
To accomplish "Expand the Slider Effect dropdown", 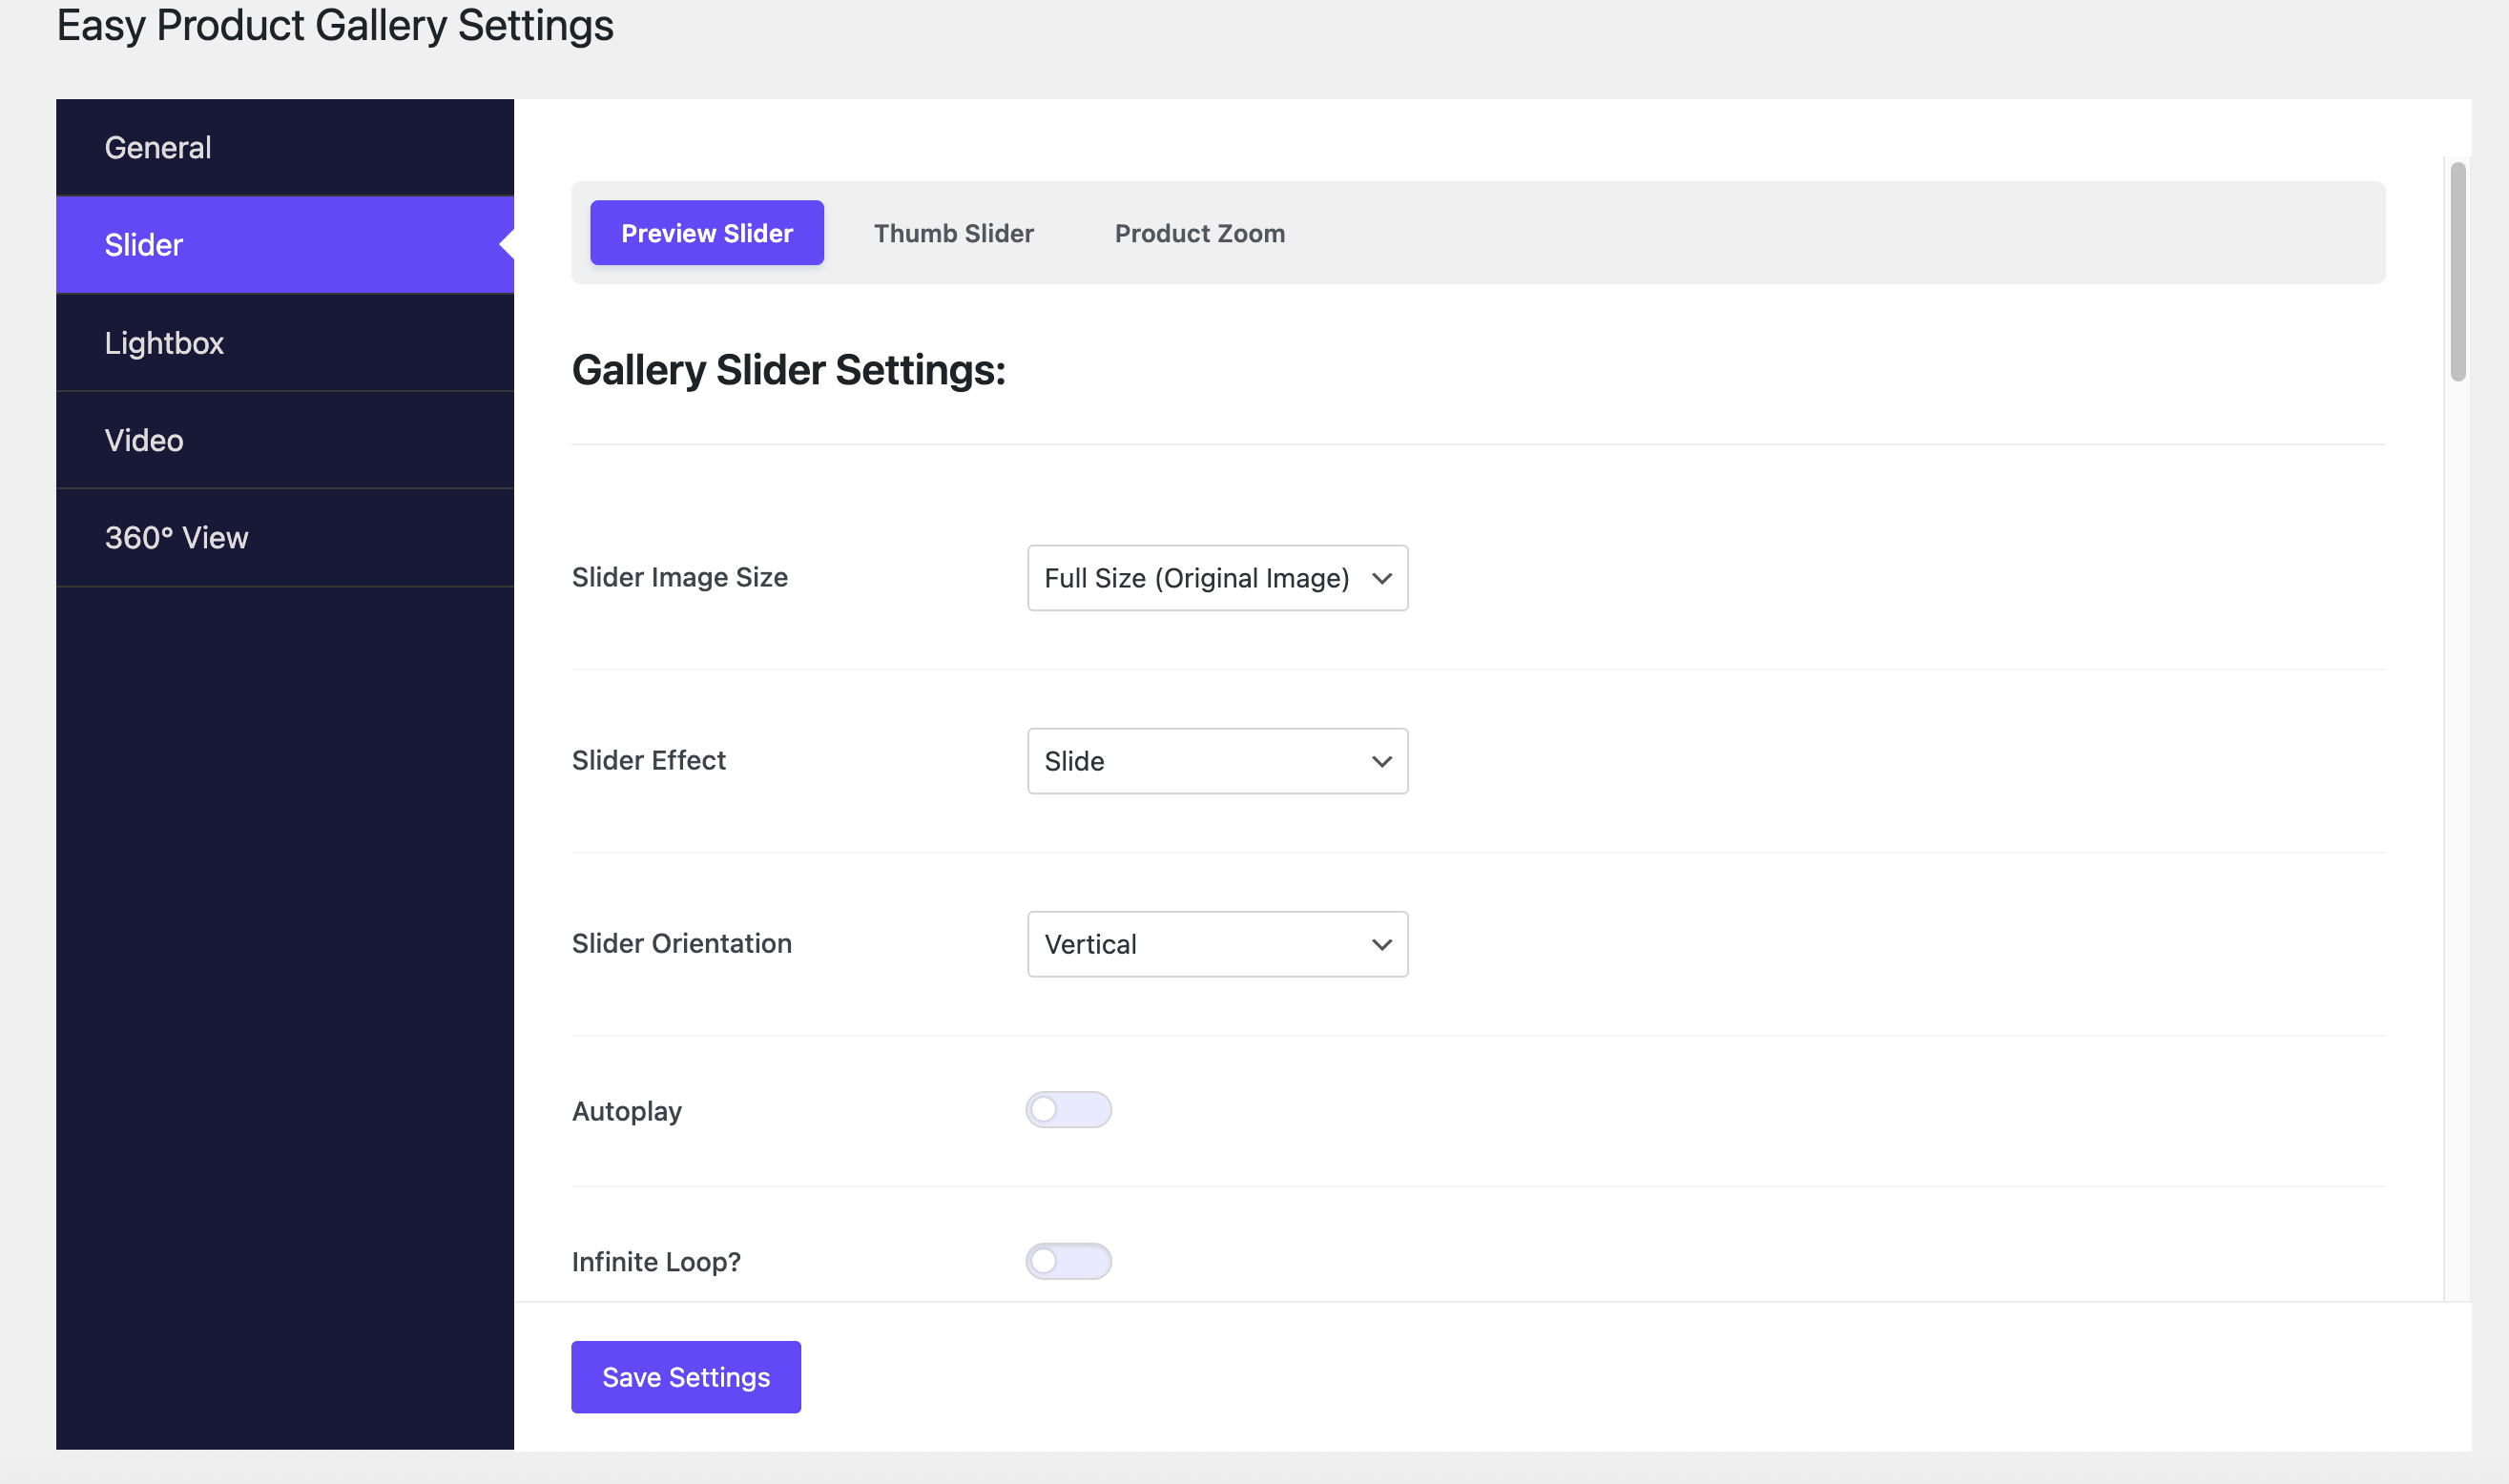I will tap(1216, 760).
